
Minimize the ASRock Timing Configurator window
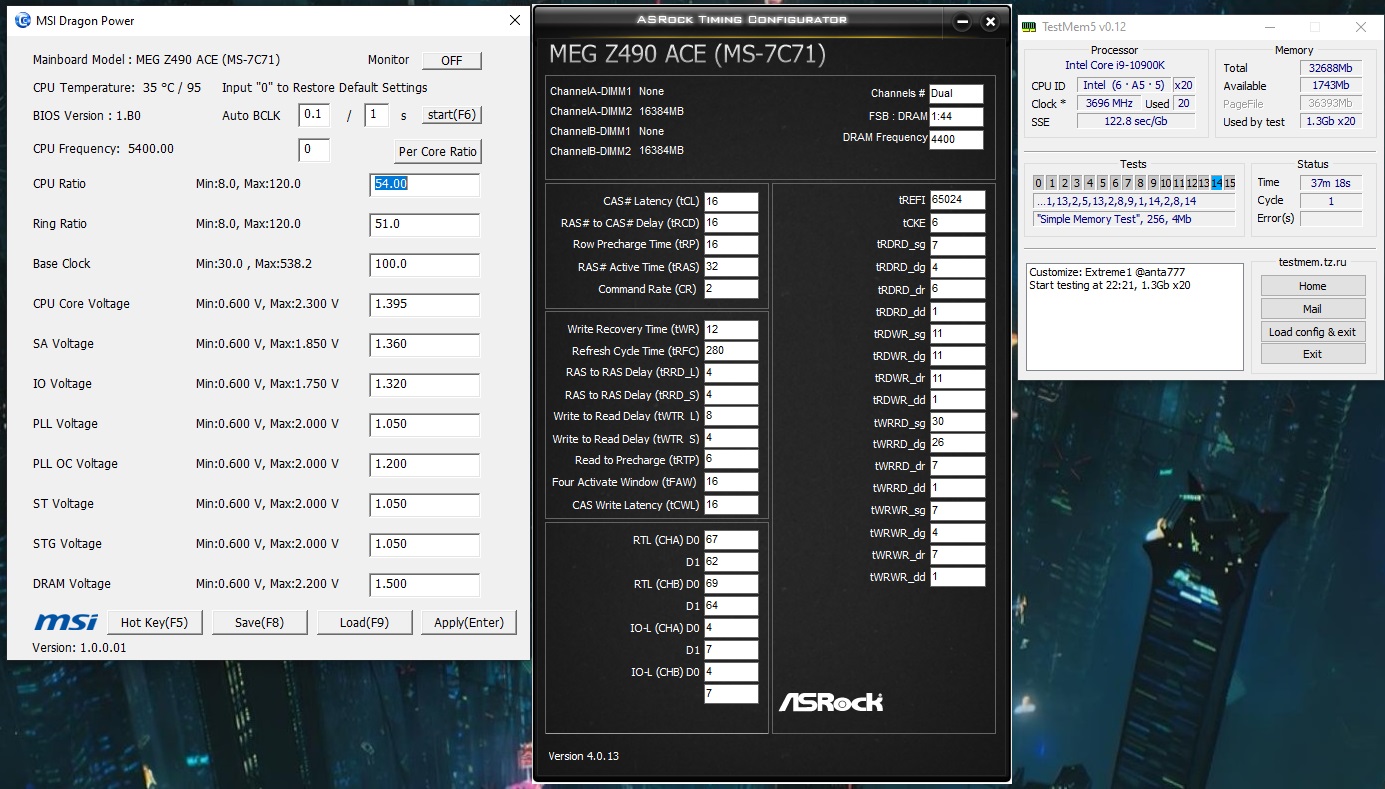[x=962, y=21]
